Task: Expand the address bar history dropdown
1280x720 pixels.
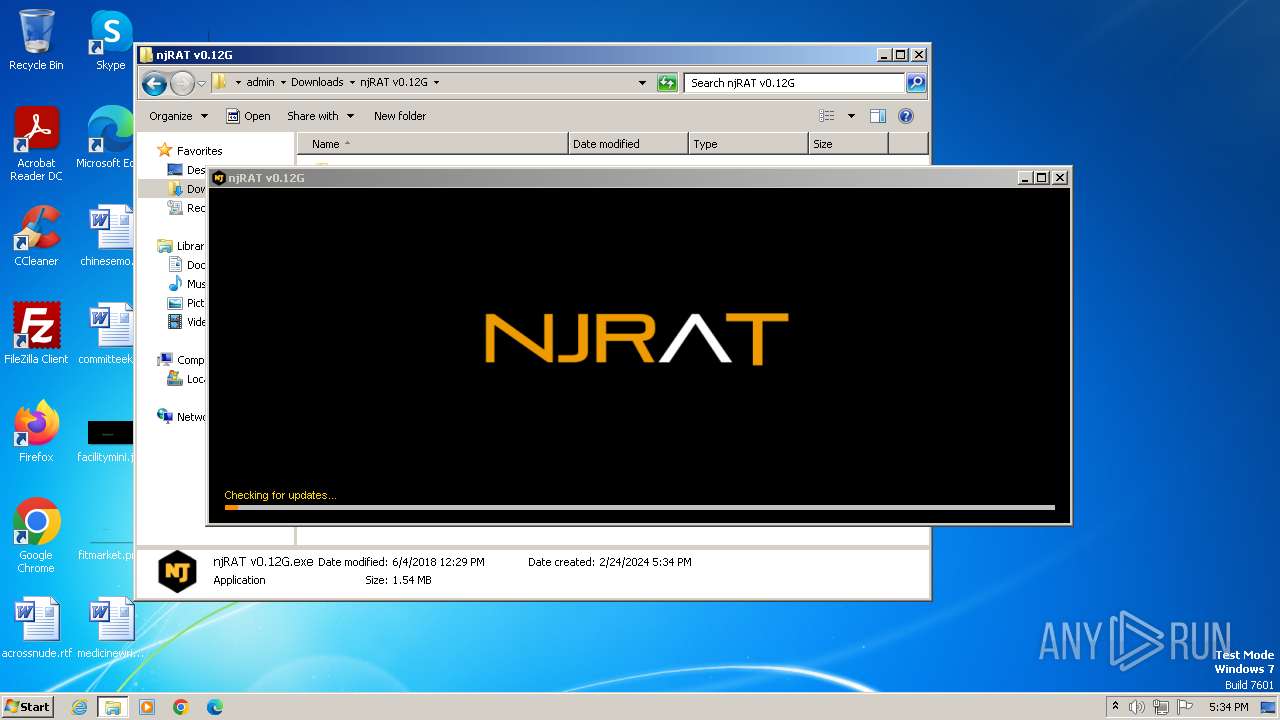Action: tap(642, 83)
